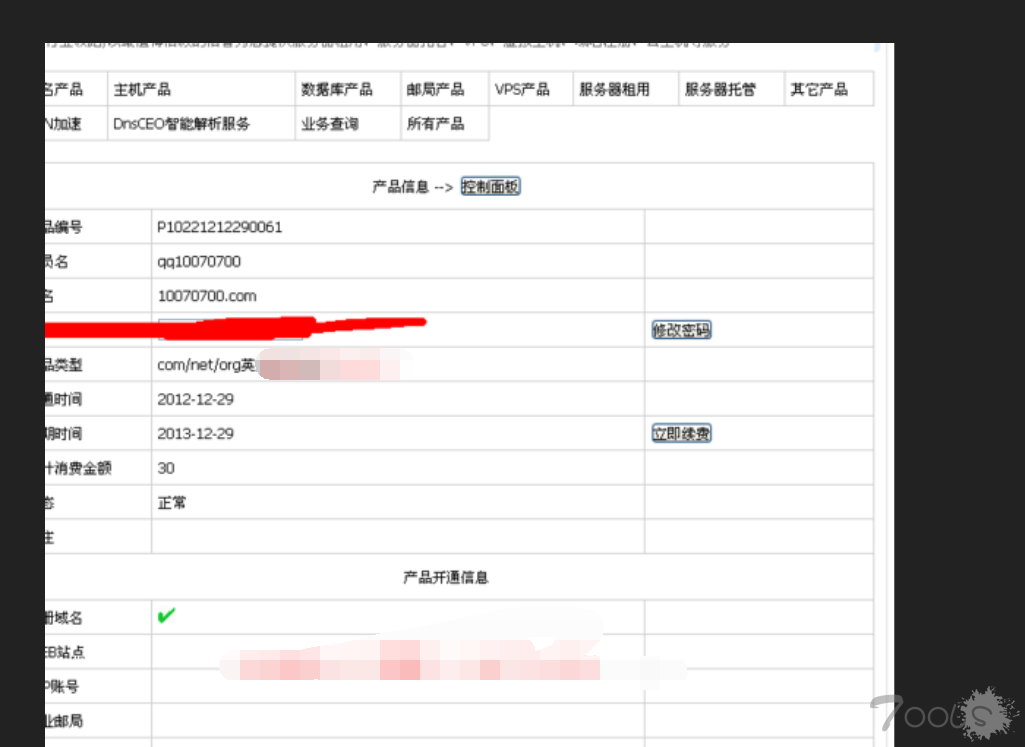1025x747 pixels.
Task: Open the 业务查询 tab
Action: click(x=329, y=124)
